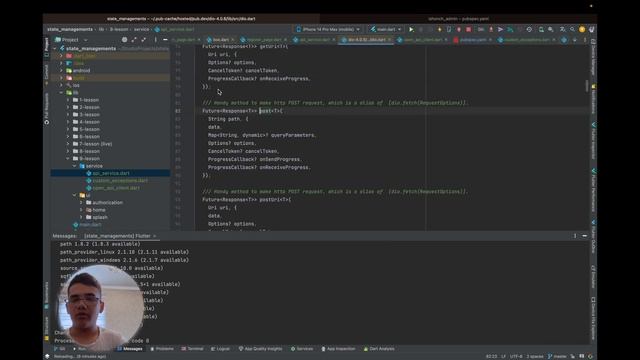Click on the postUri method name in editor
Image resolution: width=640 pixels, height=360 pixels.
[x=271, y=200]
